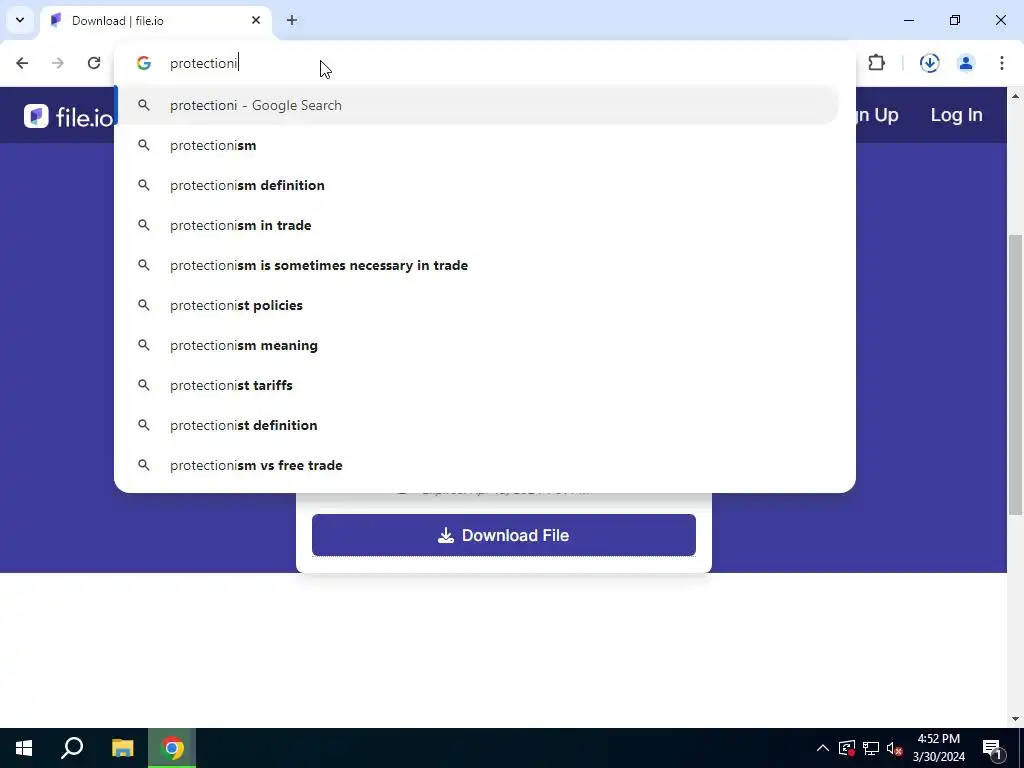Click the scrollbar up arrow
Image resolution: width=1024 pixels, height=768 pixels.
click(1015, 96)
